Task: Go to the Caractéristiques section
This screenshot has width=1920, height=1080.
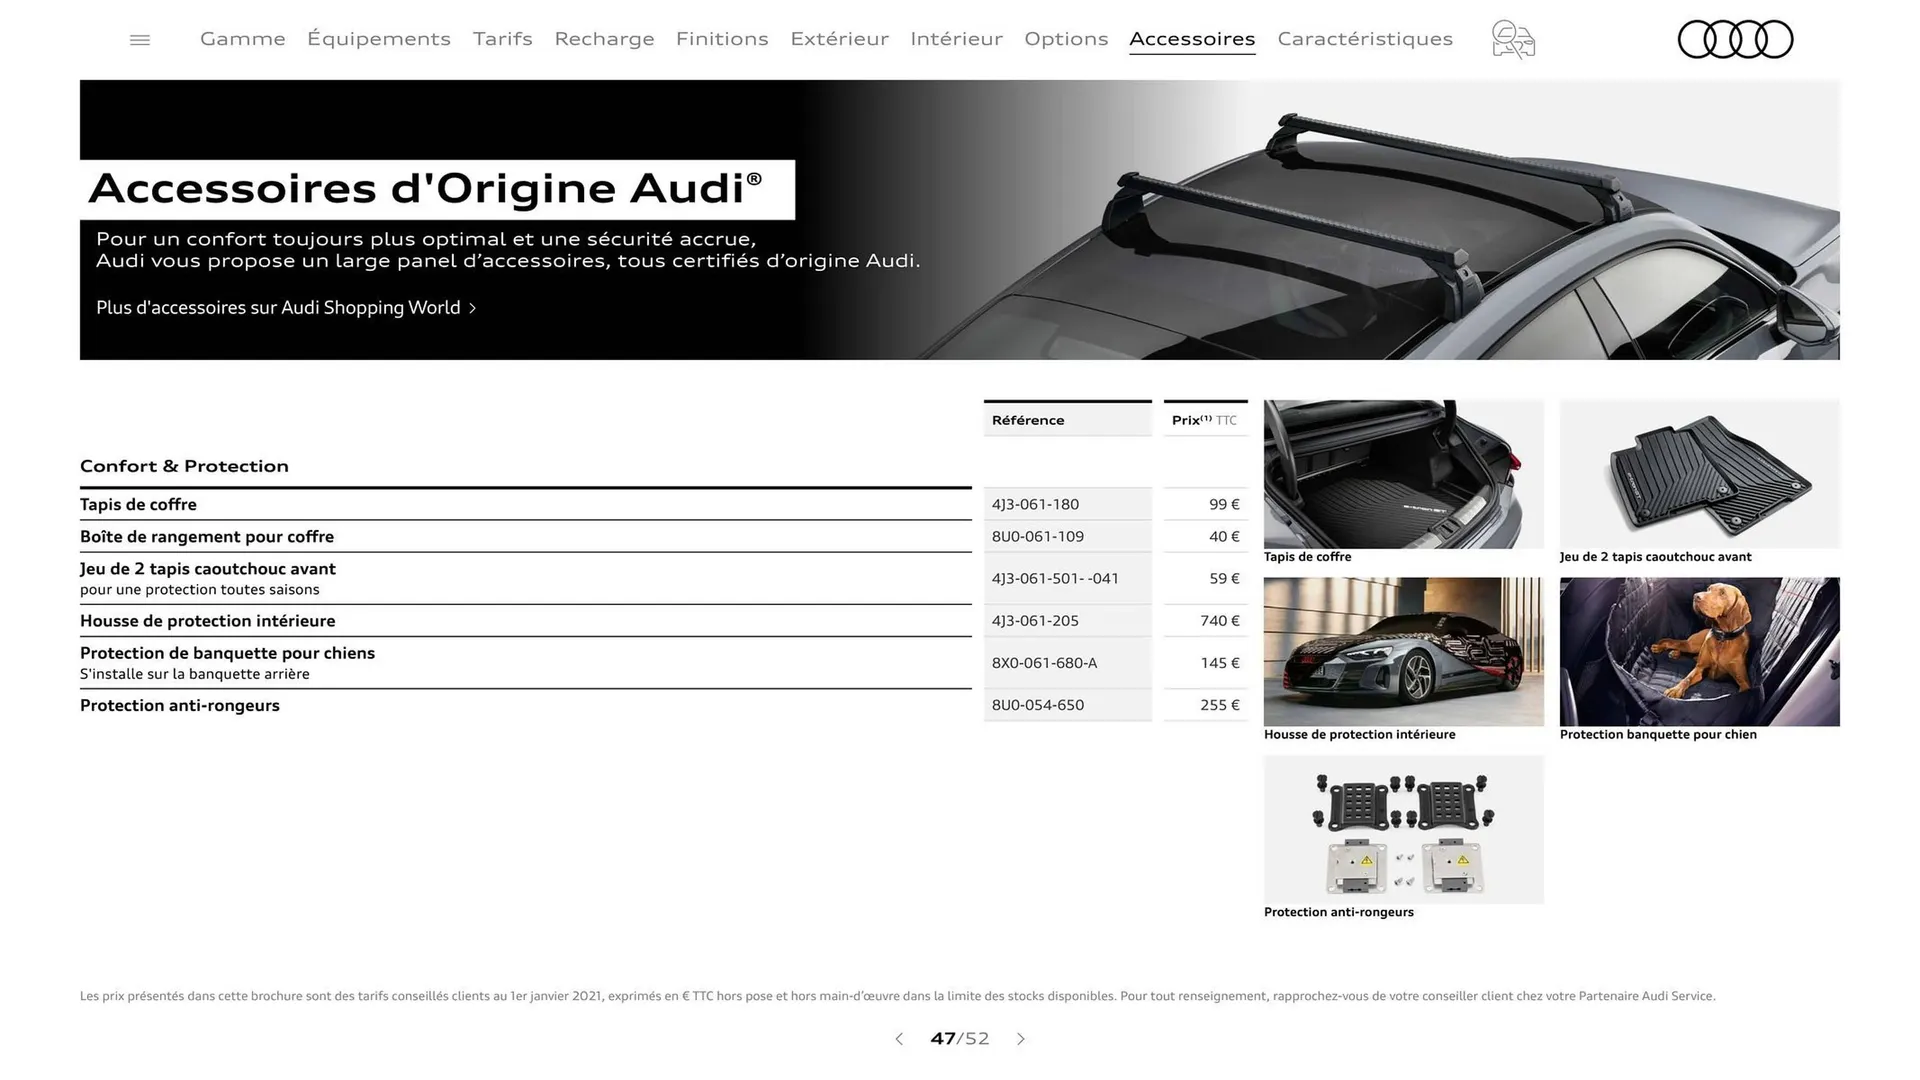Action: [x=1365, y=39]
